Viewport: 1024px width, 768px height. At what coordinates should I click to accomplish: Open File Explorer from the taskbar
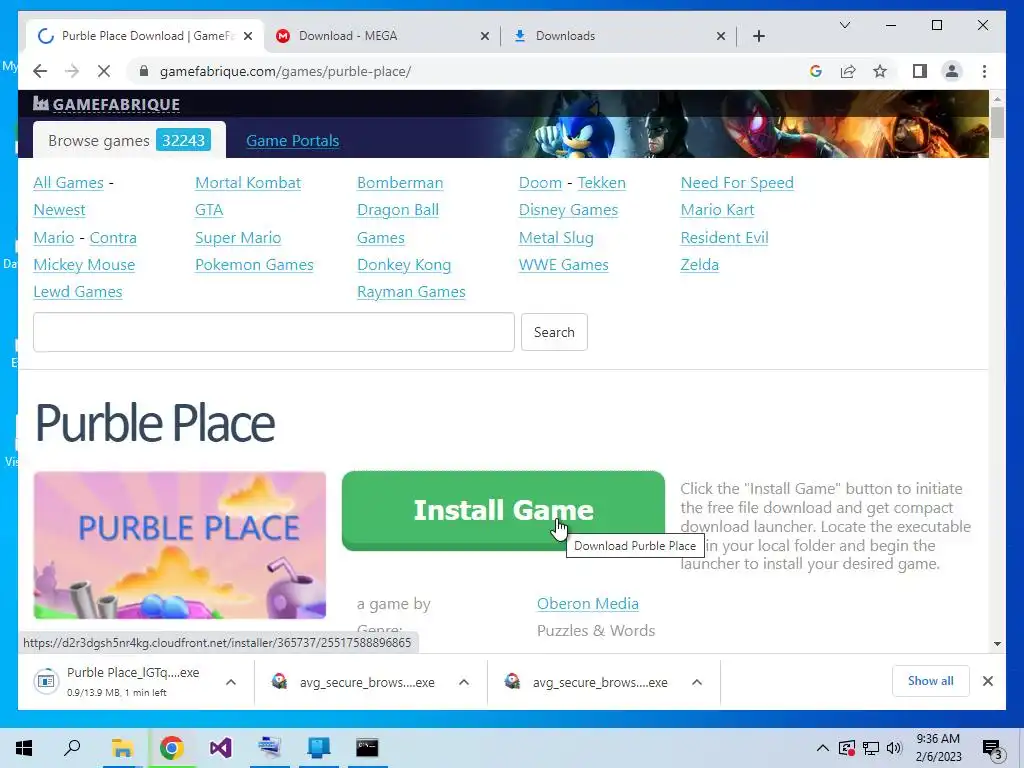click(122, 748)
